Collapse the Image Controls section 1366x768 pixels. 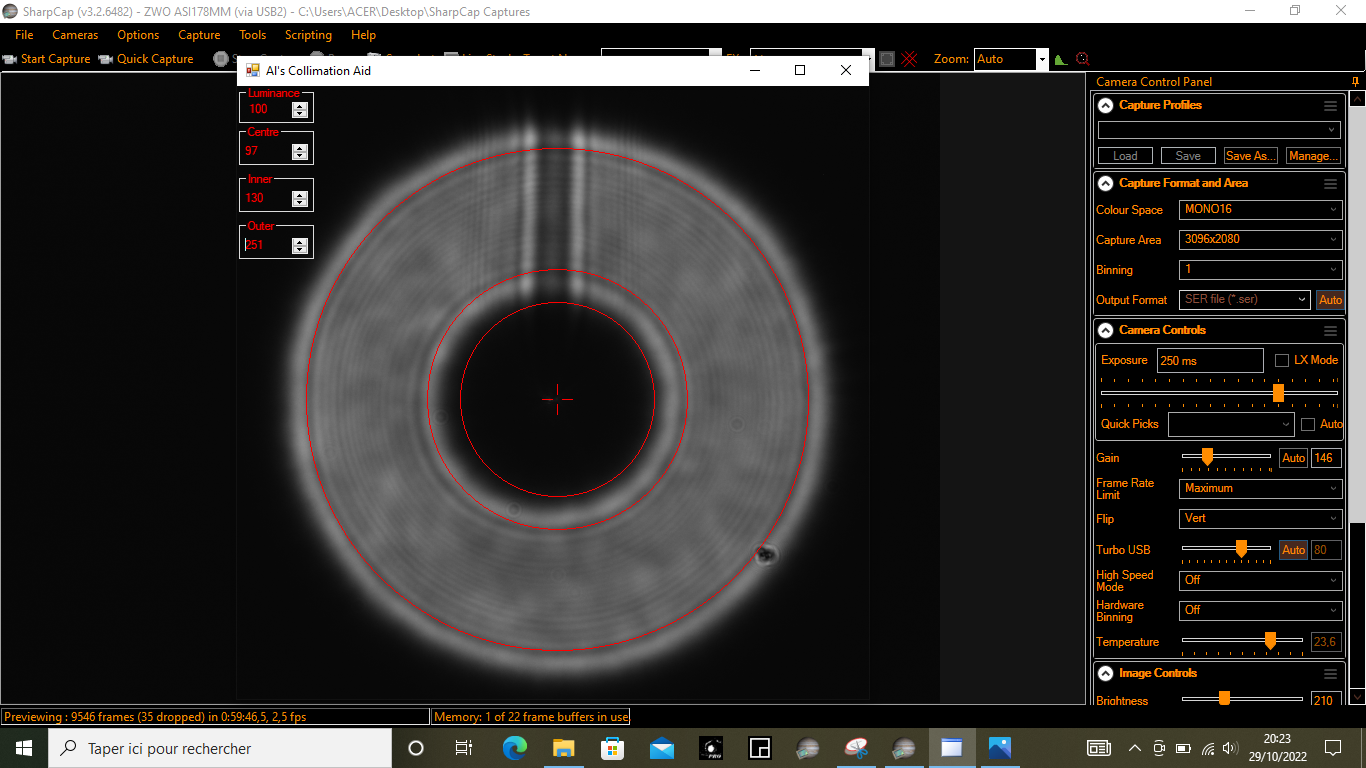click(1105, 674)
